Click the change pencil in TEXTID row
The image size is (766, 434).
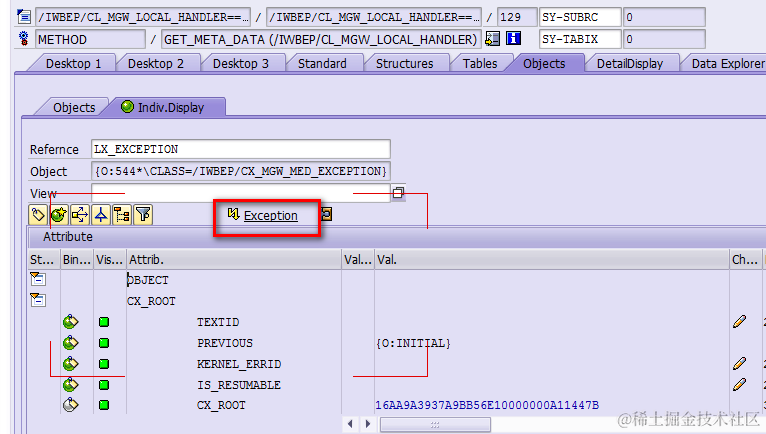pyautogui.click(x=740, y=322)
